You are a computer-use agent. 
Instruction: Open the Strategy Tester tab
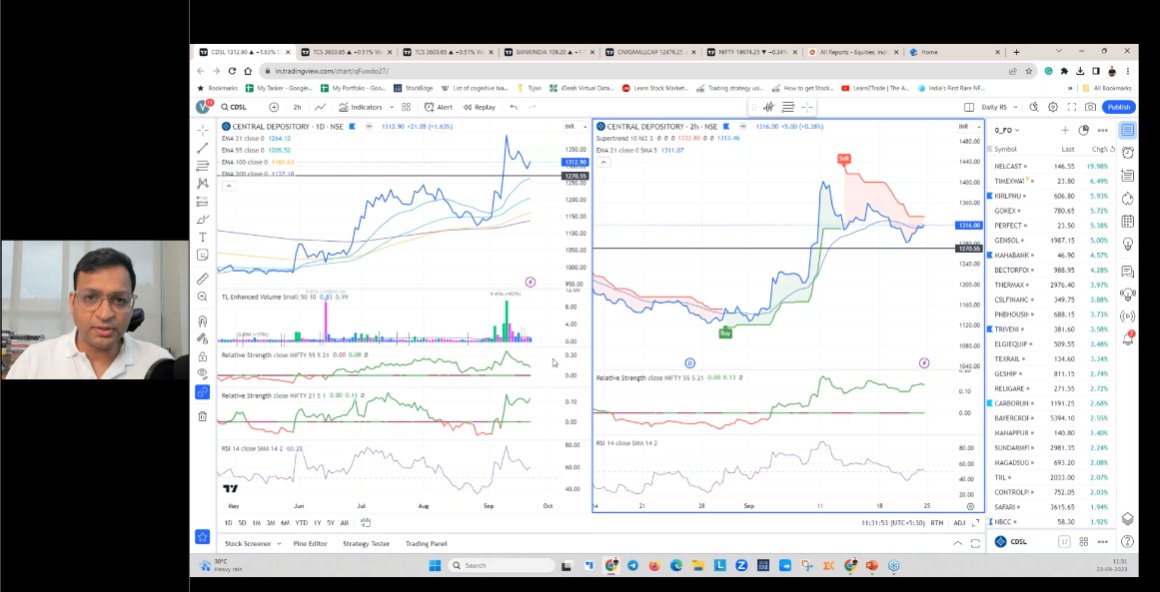pyautogui.click(x=366, y=544)
